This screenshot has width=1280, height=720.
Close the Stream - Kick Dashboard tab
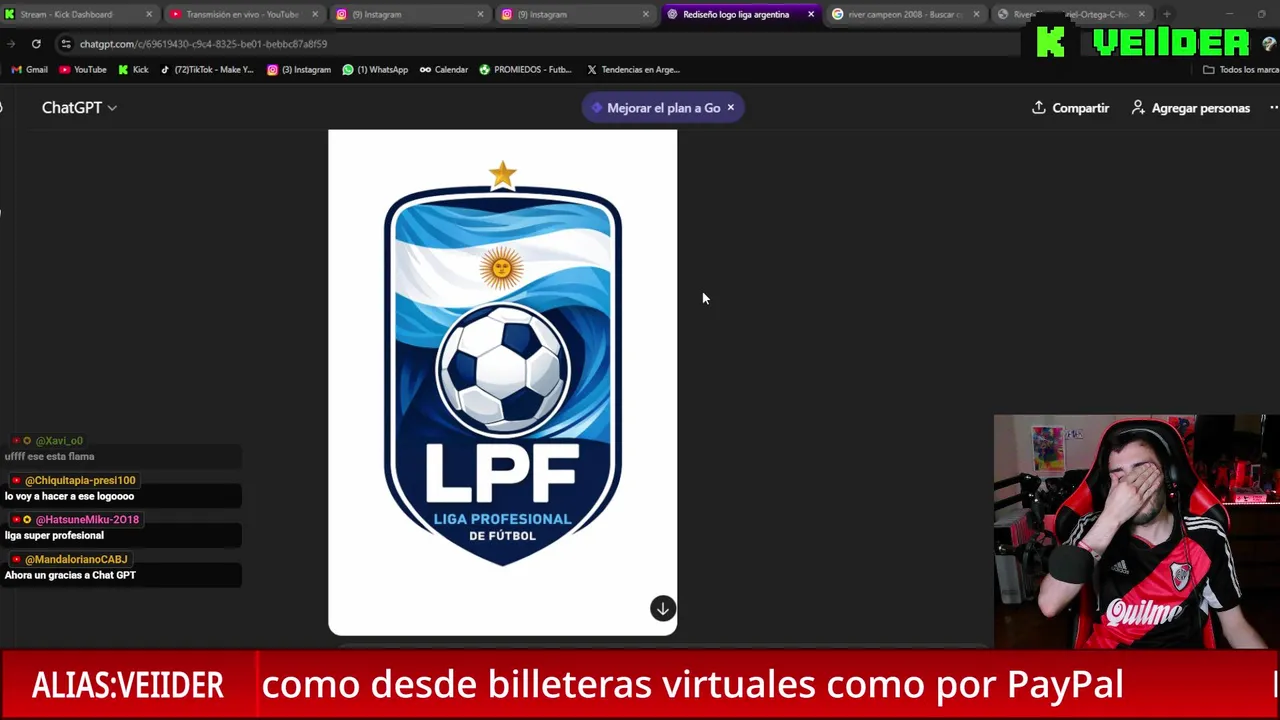149,14
